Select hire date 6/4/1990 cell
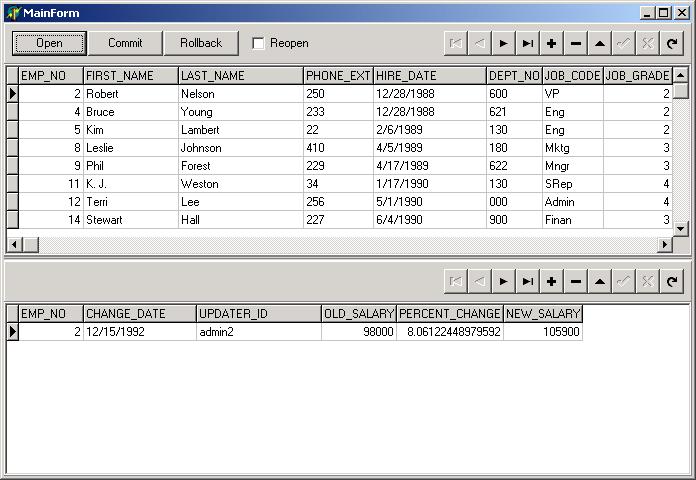Screen dimensions: 696x480 430,220
